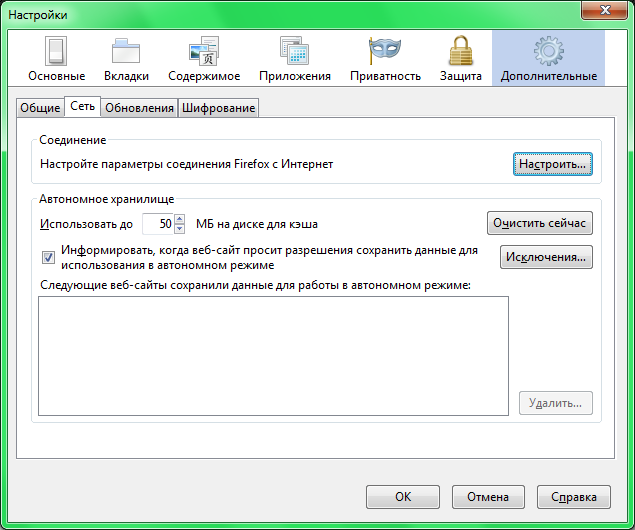Open the Защита padlock panel
The height and width of the screenshot is (530, 635).
[460, 59]
